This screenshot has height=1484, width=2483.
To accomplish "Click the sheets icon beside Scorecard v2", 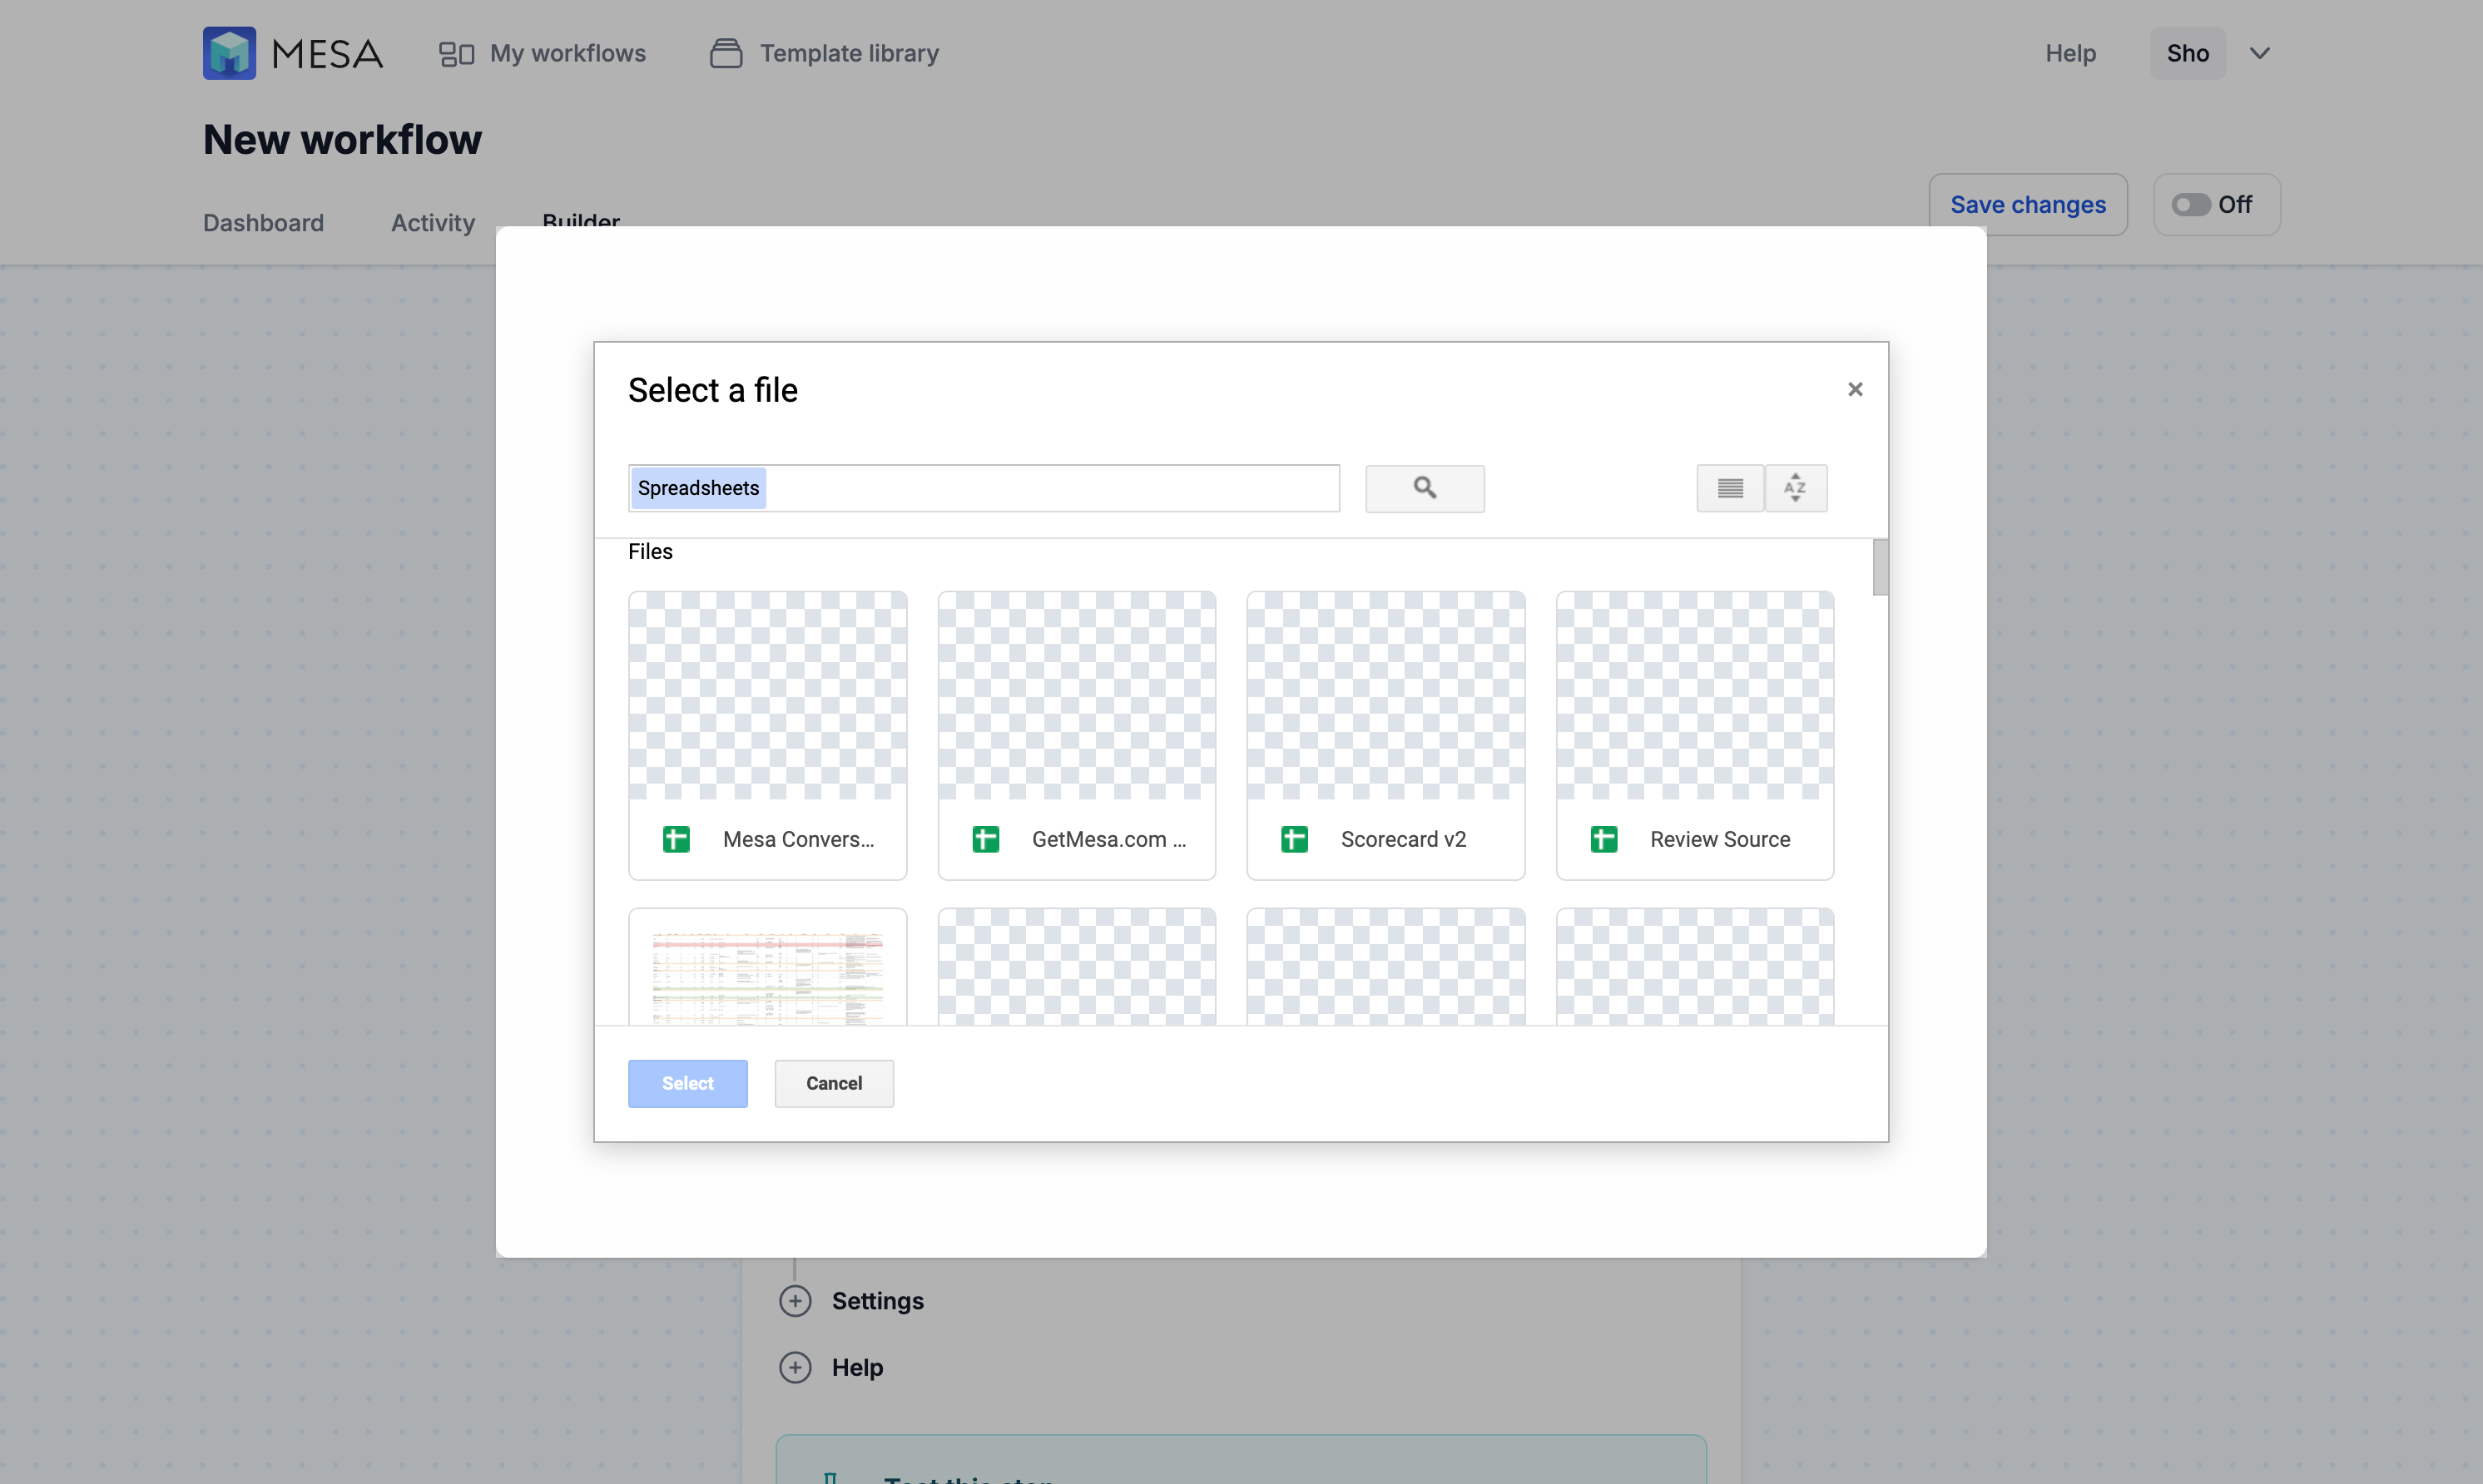I will click(x=1294, y=839).
